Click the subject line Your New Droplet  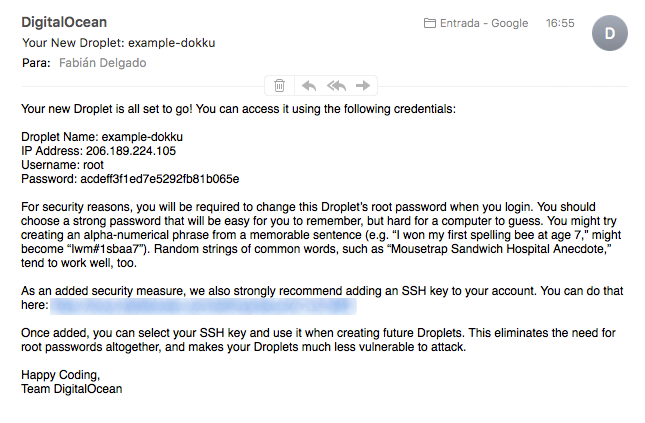118,43
